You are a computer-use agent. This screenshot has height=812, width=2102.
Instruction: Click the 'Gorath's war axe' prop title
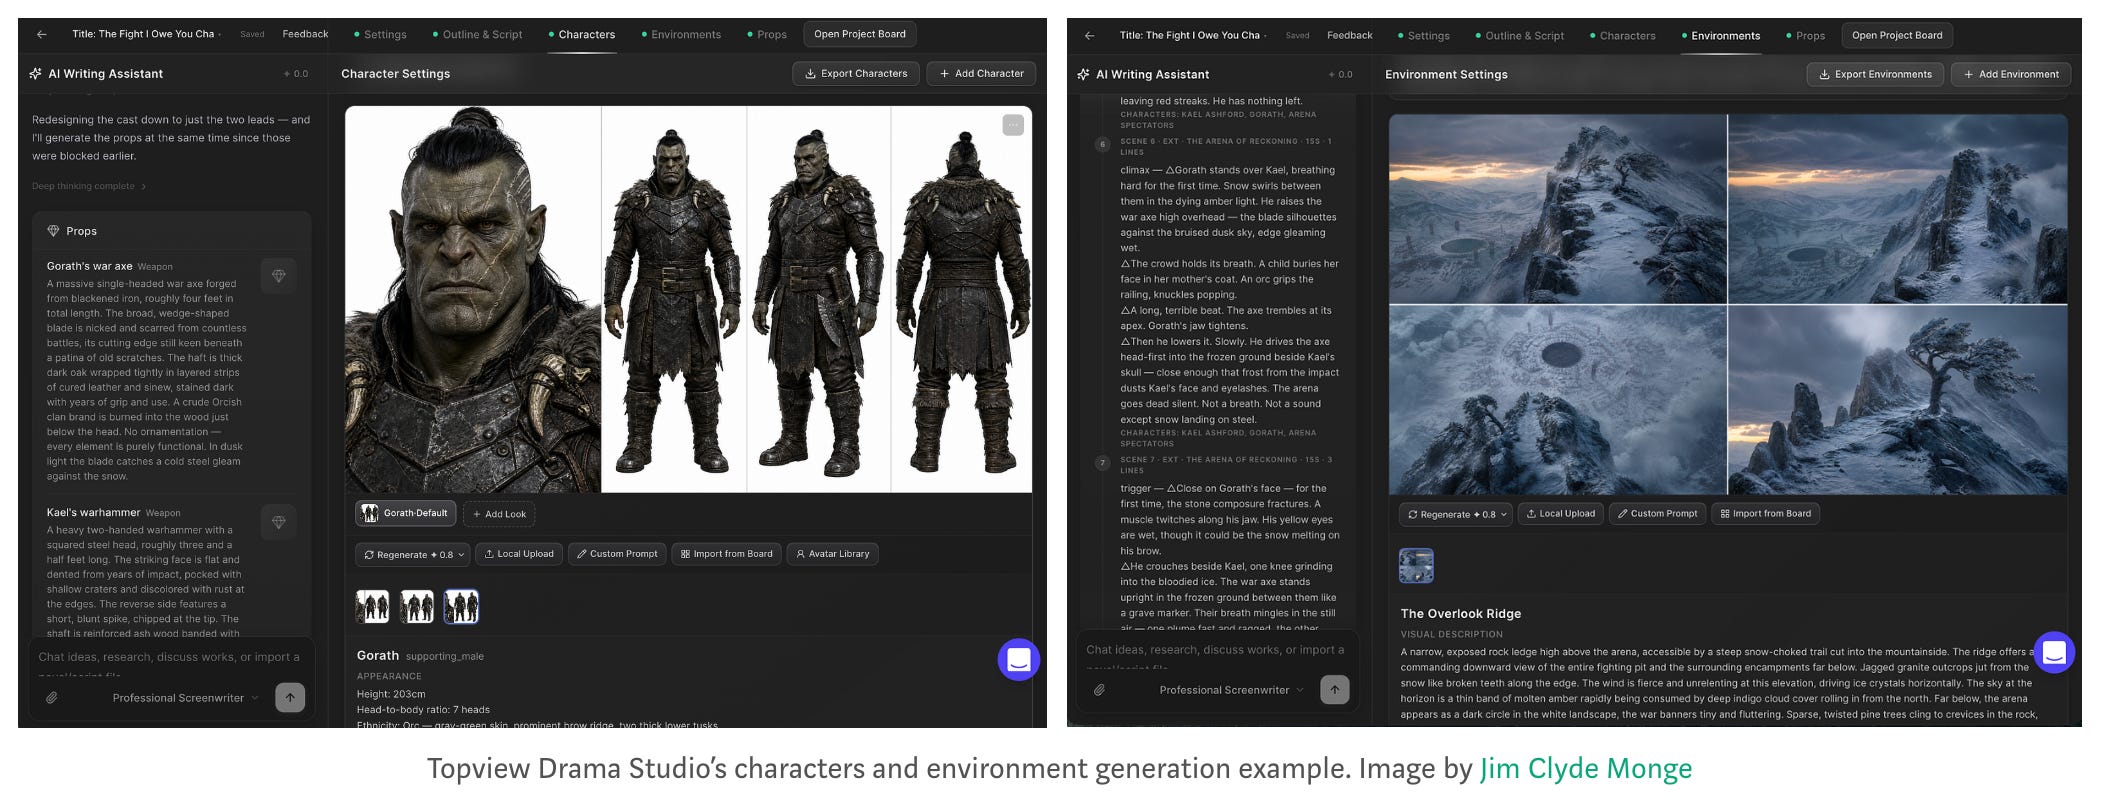[x=90, y=266]
